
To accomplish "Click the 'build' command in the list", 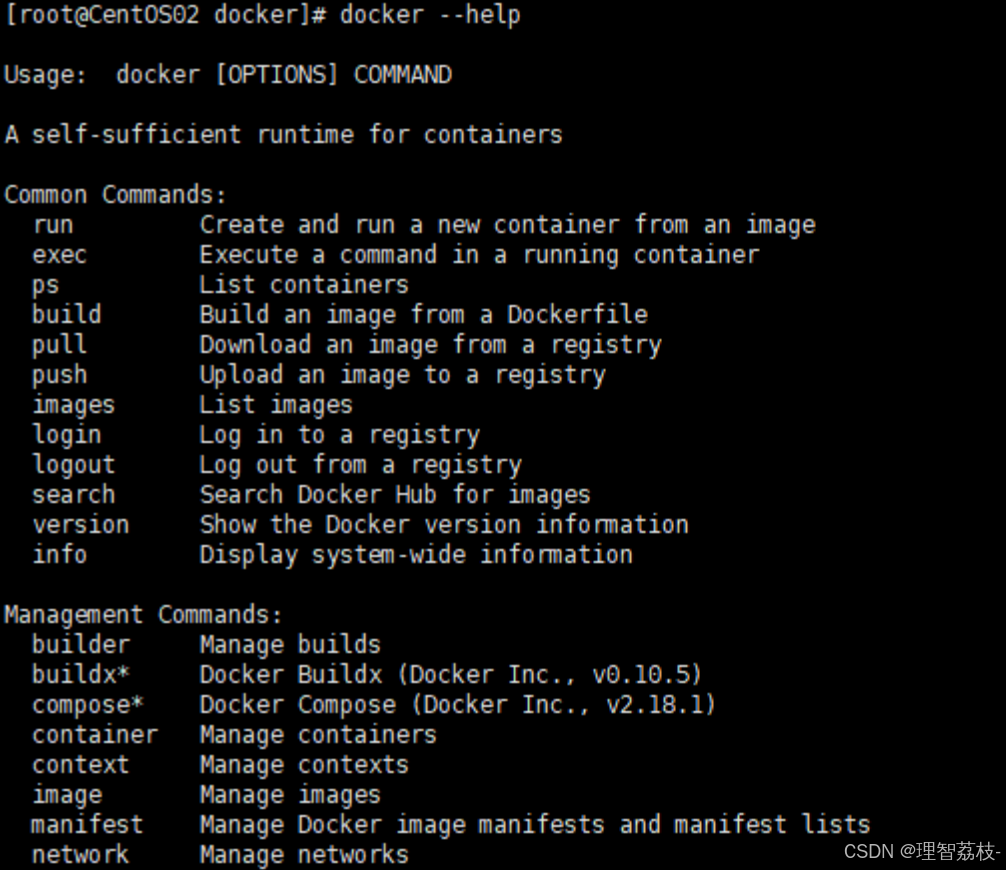I will click(67, 315).
